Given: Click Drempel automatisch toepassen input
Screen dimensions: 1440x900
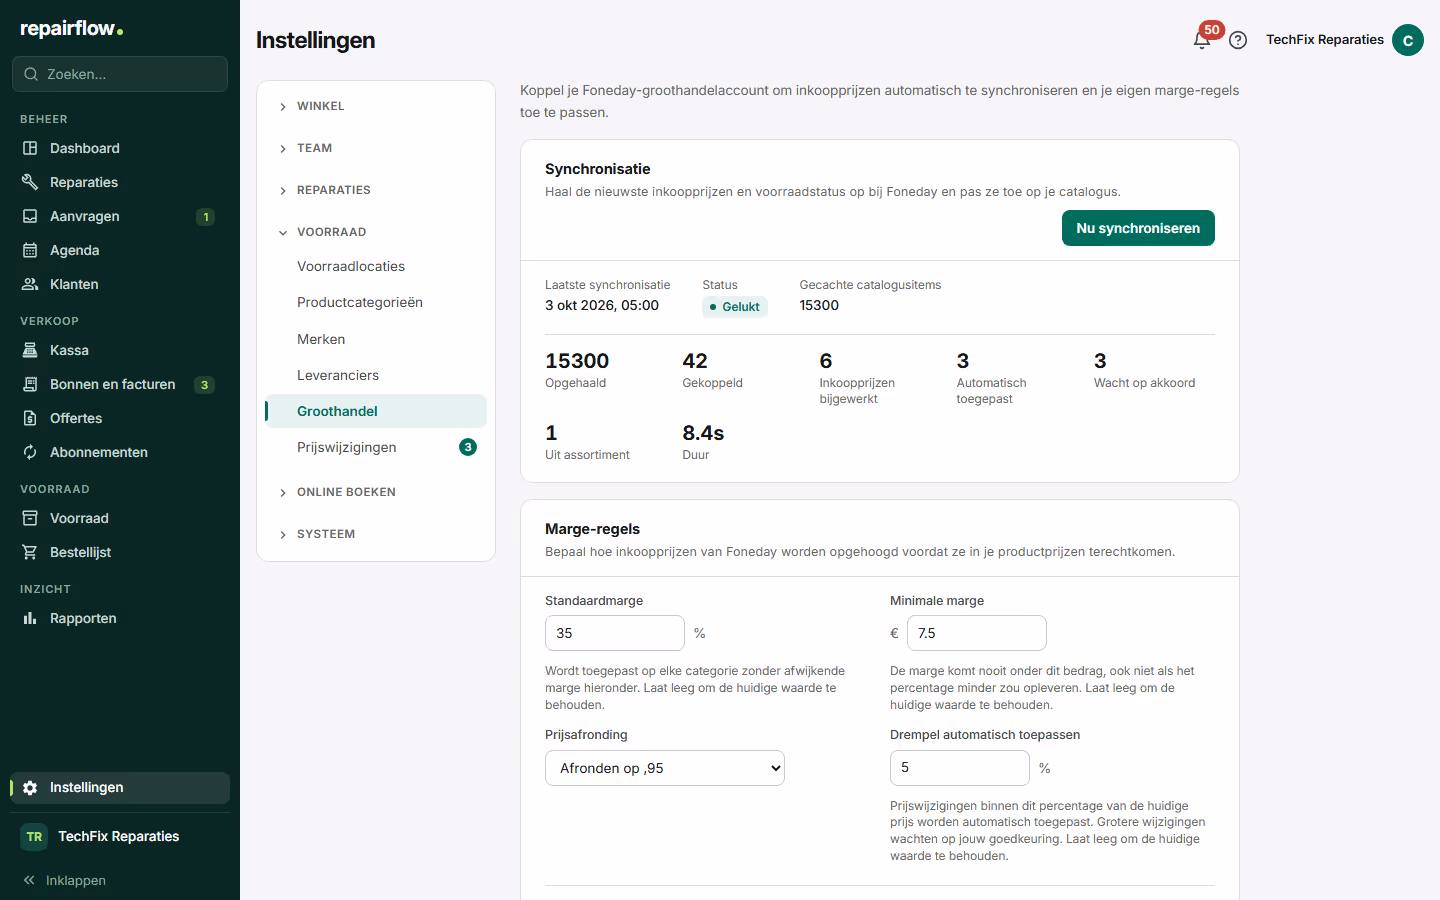Looking at the screenshot, I should [x=960, y=768].
